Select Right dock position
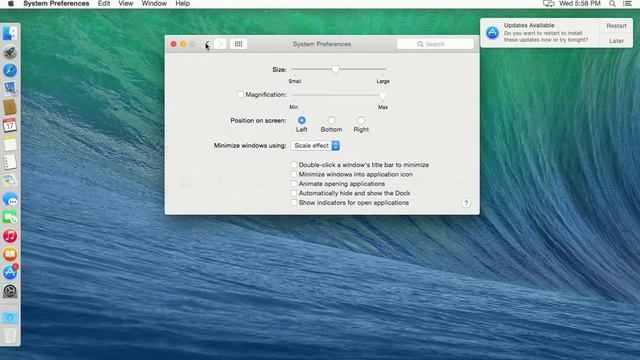The width and height of the screenshot is (640, 360). [x=361, y=120]
